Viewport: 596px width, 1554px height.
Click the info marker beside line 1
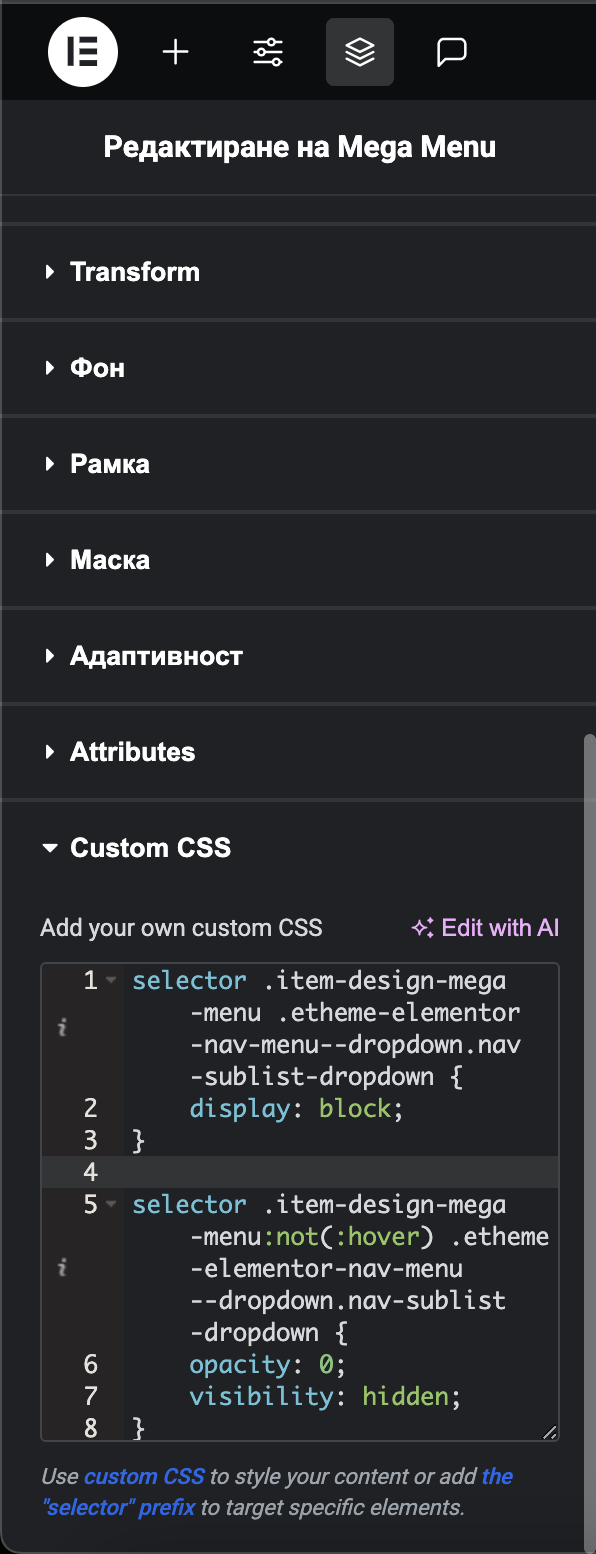(62, 1028)
